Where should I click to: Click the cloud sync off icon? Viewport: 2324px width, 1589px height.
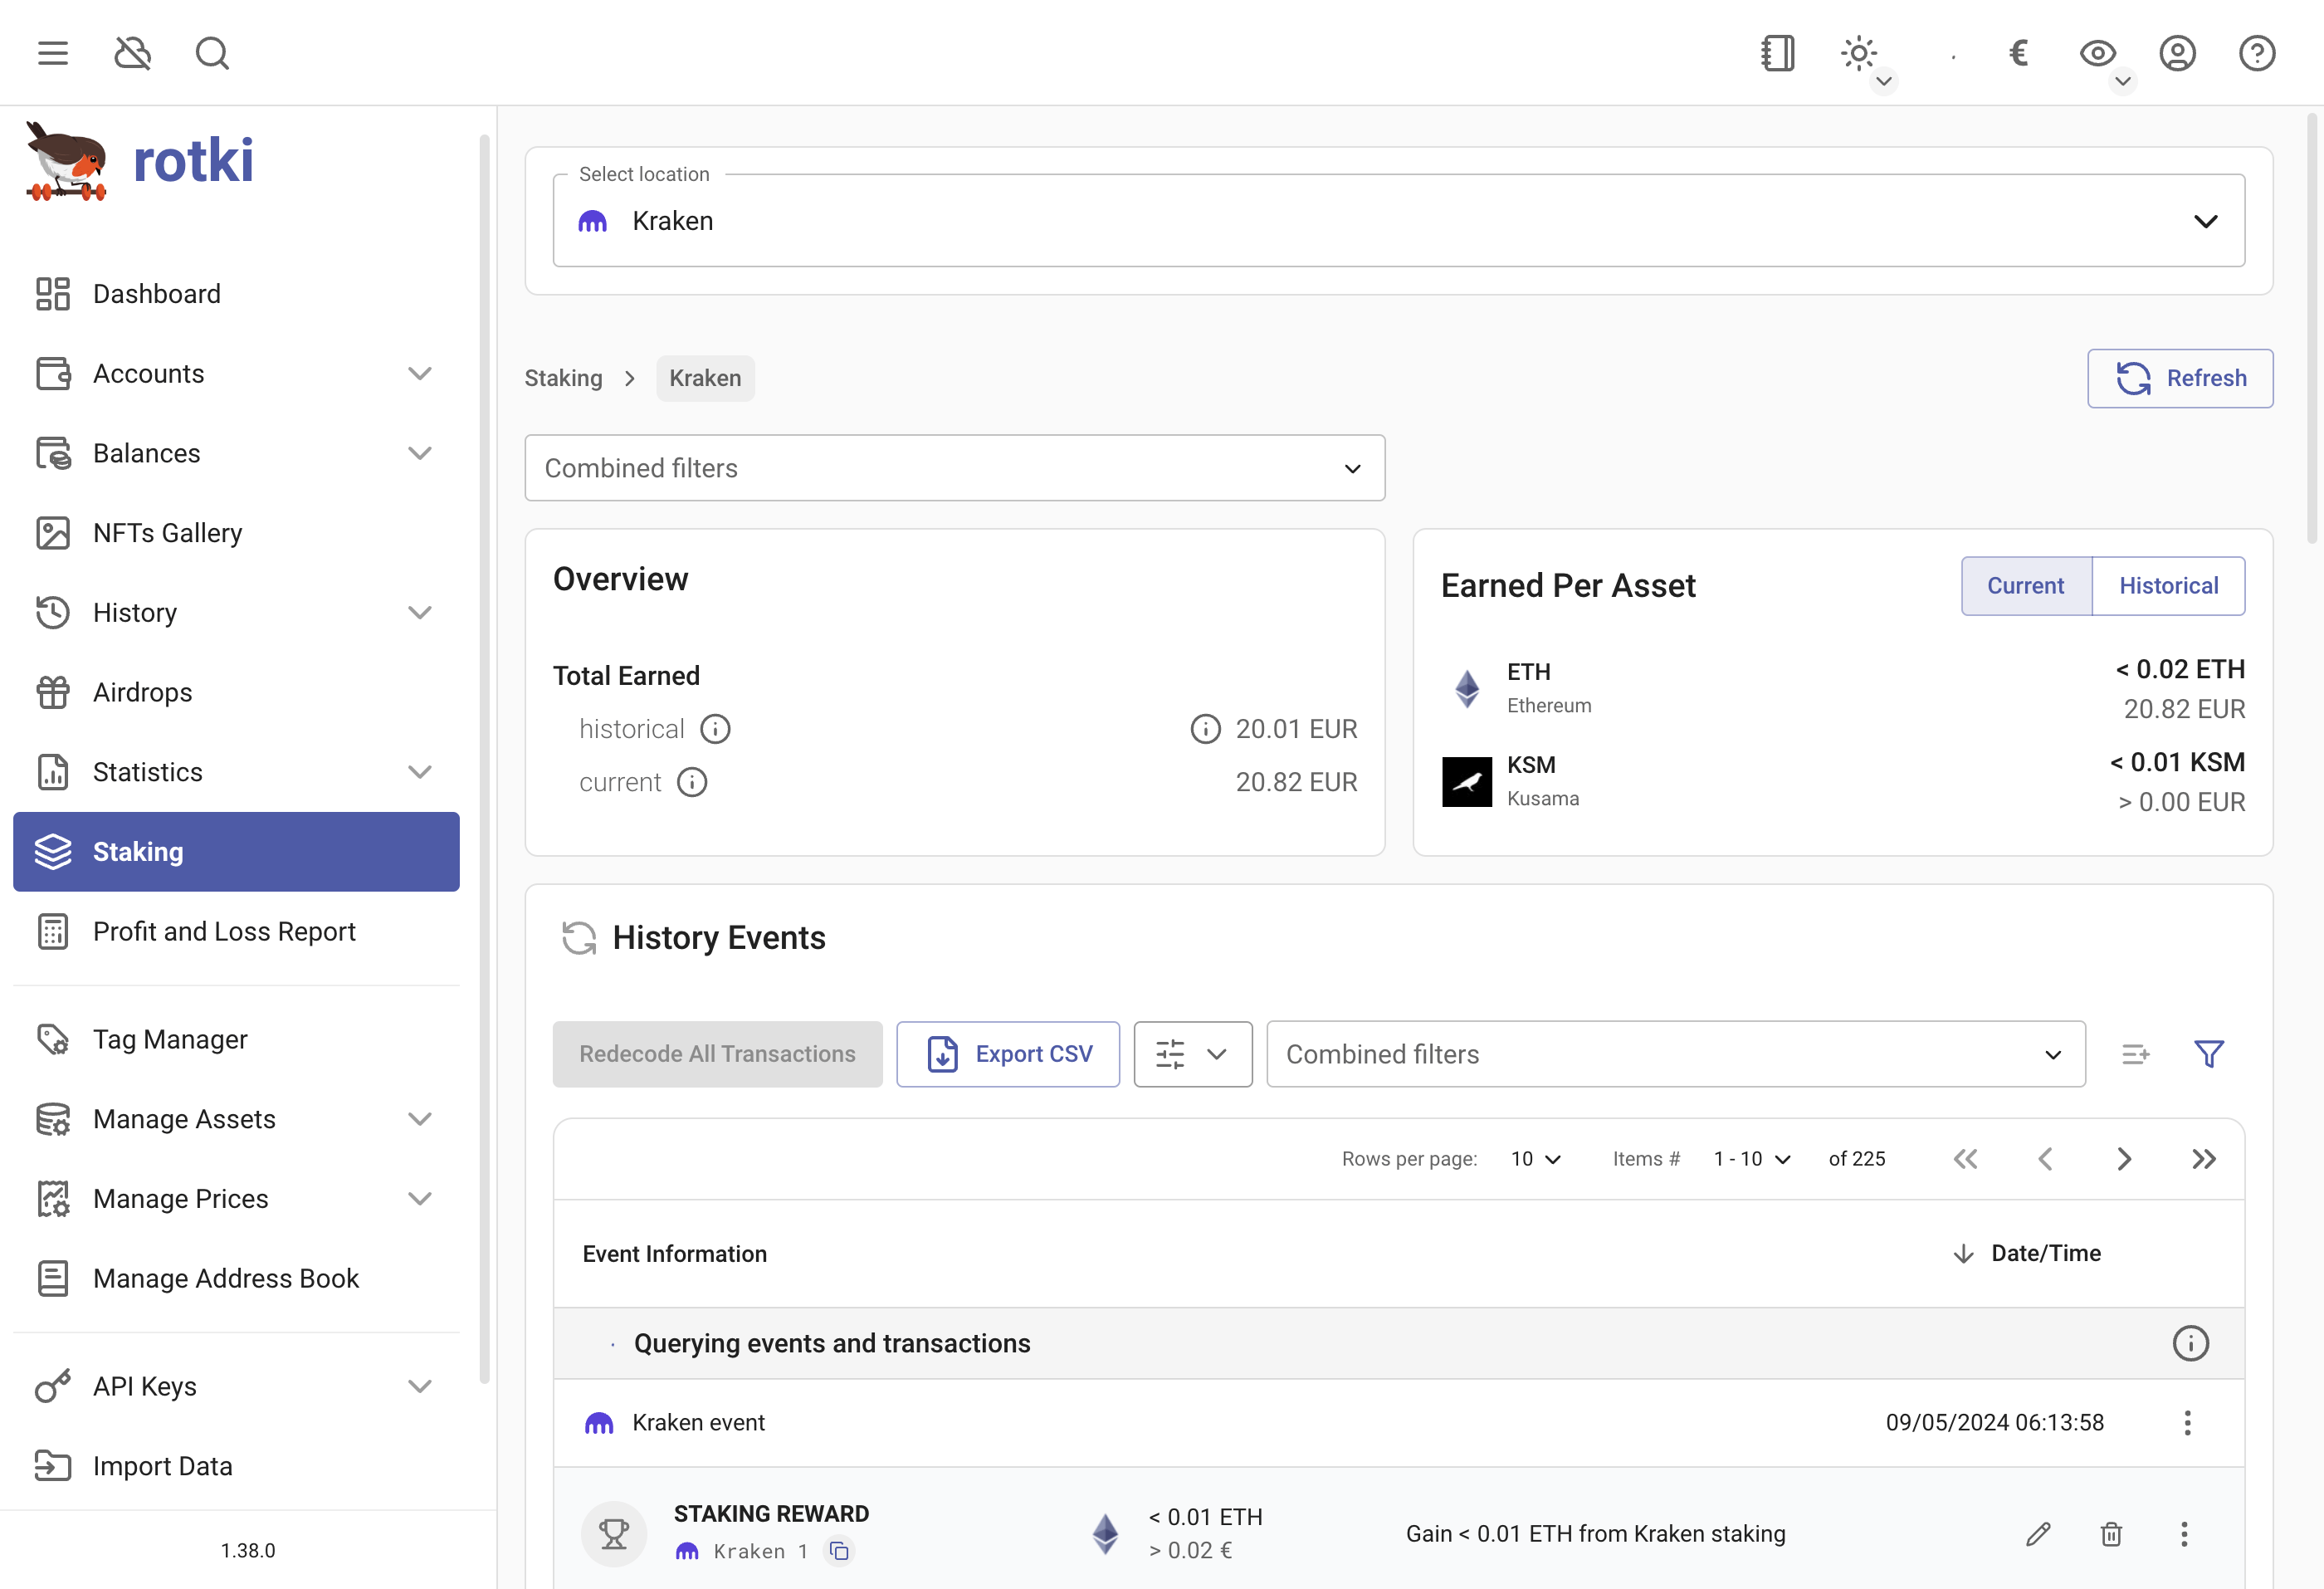tap(132, 53)
